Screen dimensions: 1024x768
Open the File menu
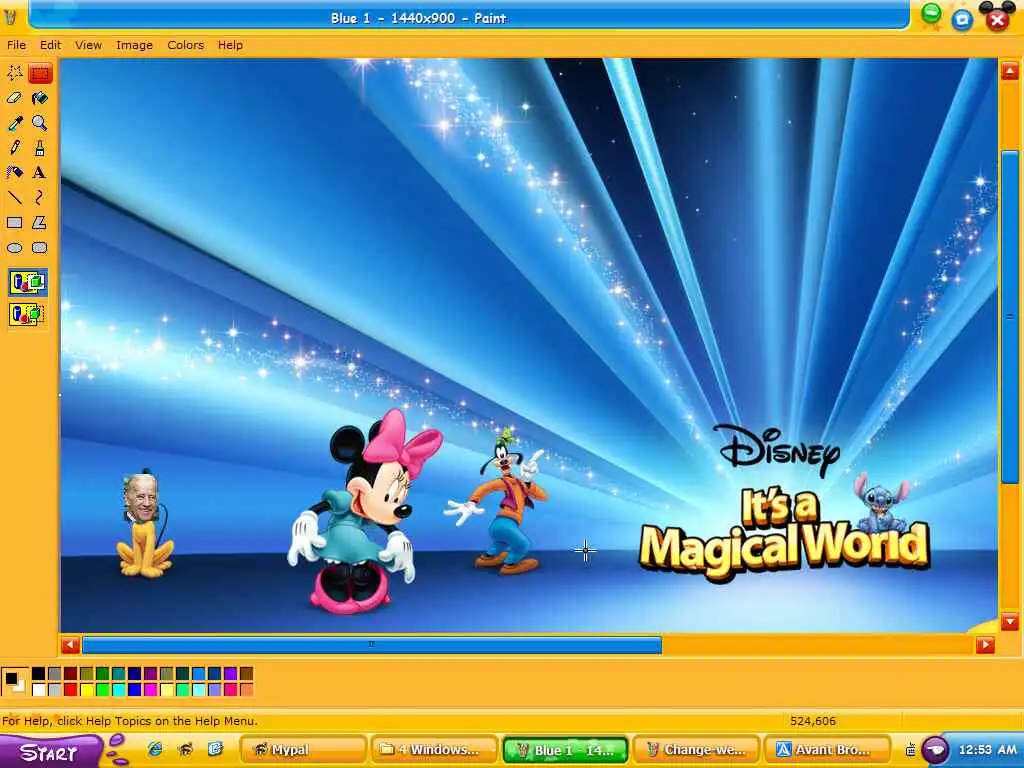(16, 45)
